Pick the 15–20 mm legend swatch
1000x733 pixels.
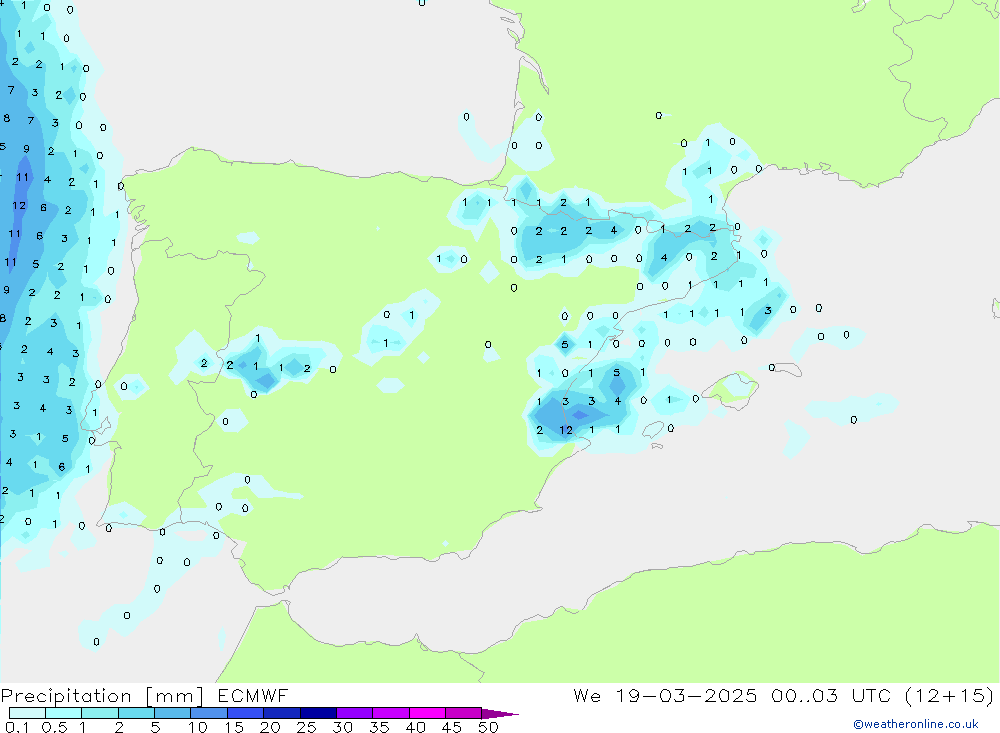point(246,713)
